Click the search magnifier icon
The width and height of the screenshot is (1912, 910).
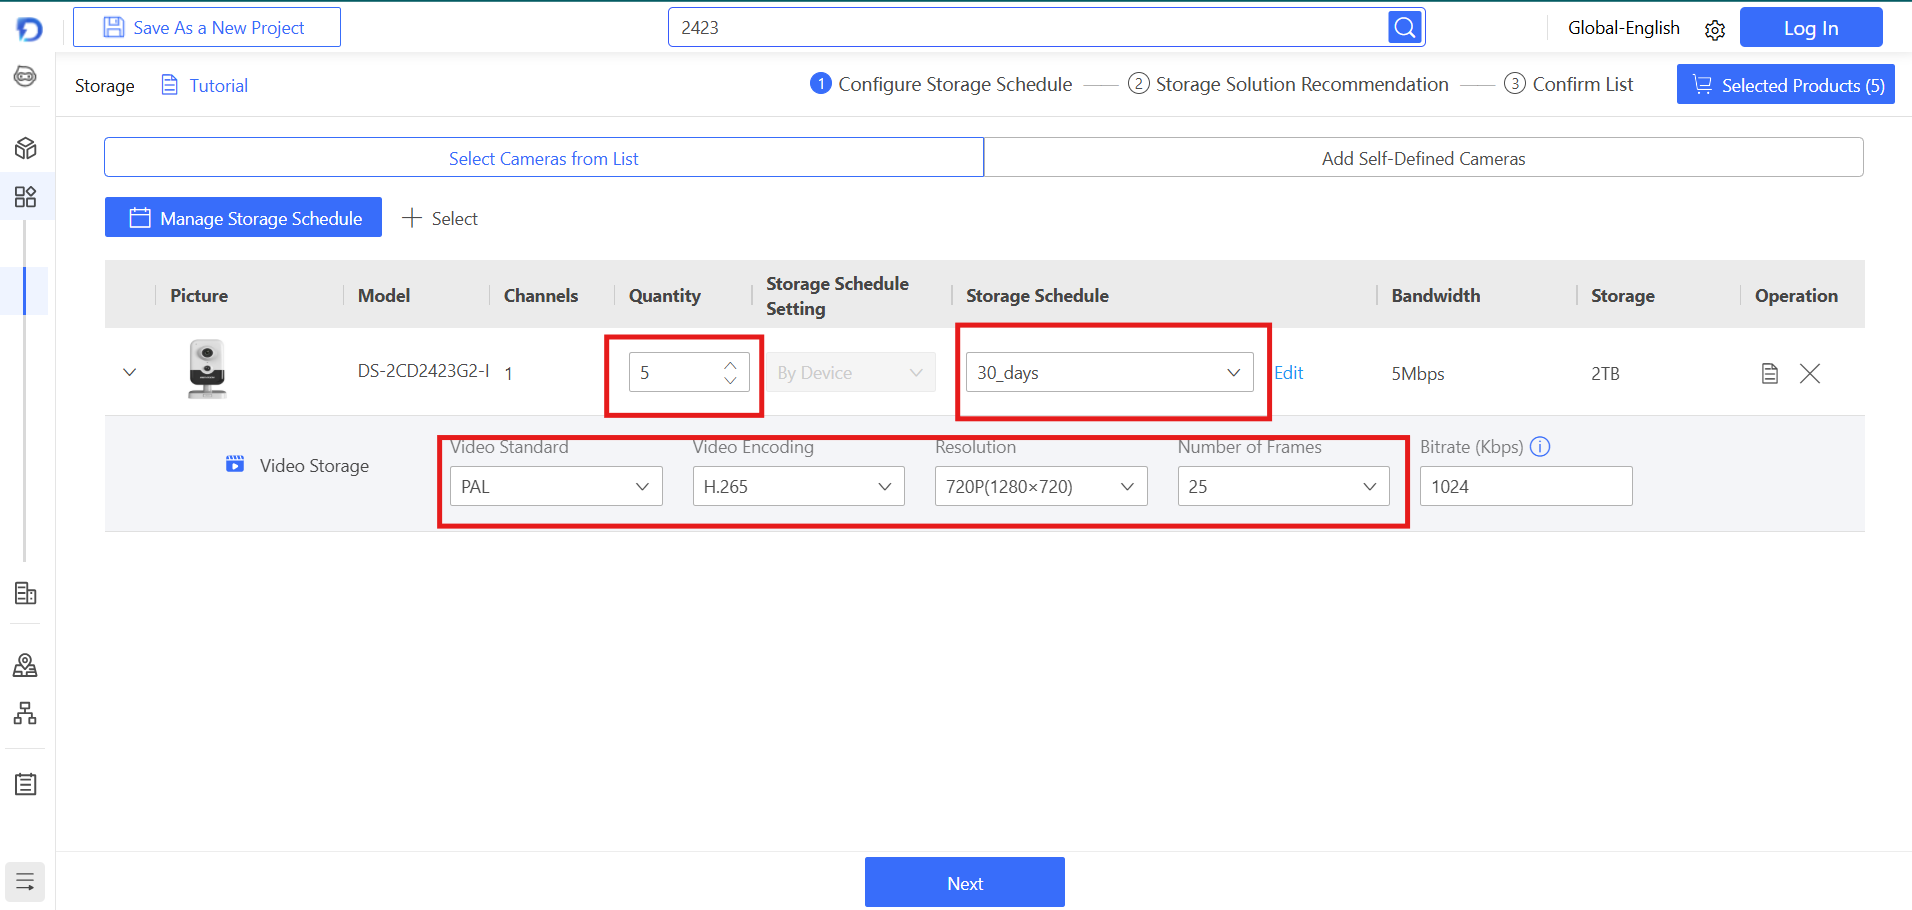(x=1405, y=28)
